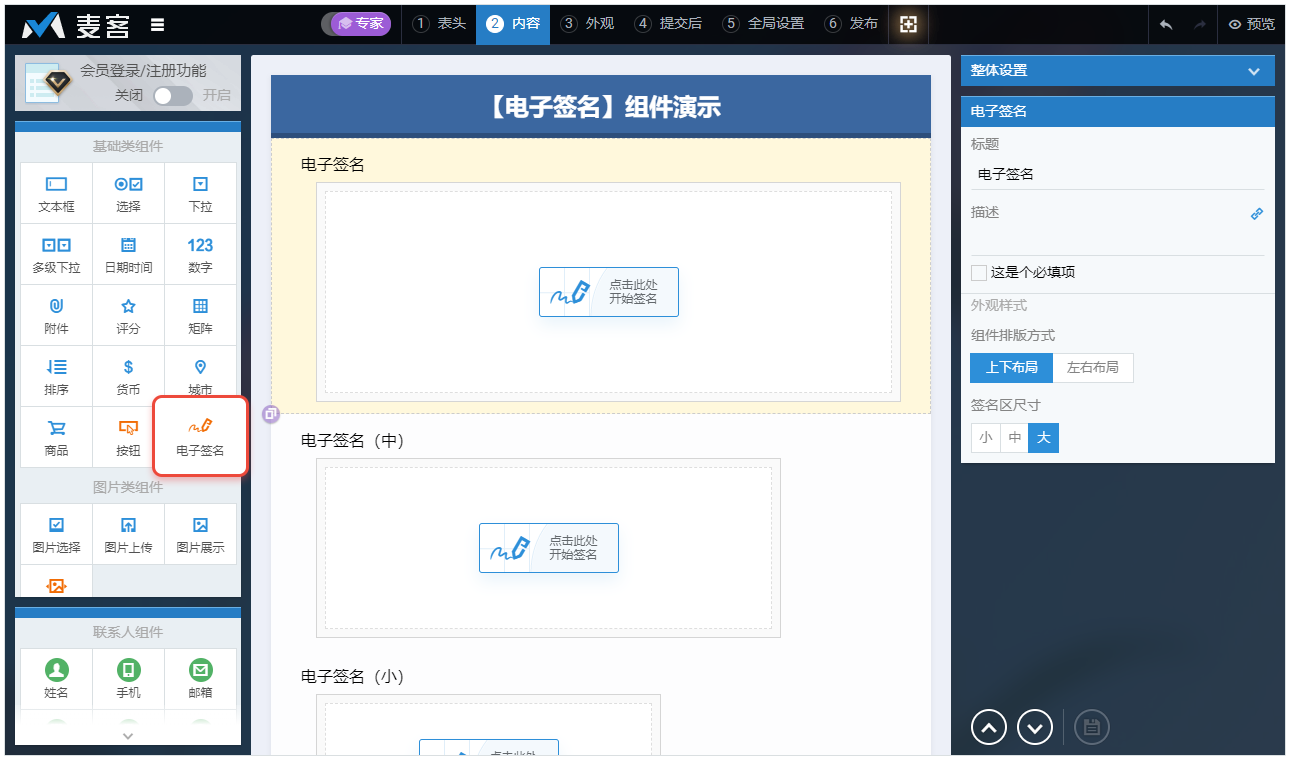Add a 附件 attachment component
The image size is (1290, 760).
(57, 316)
